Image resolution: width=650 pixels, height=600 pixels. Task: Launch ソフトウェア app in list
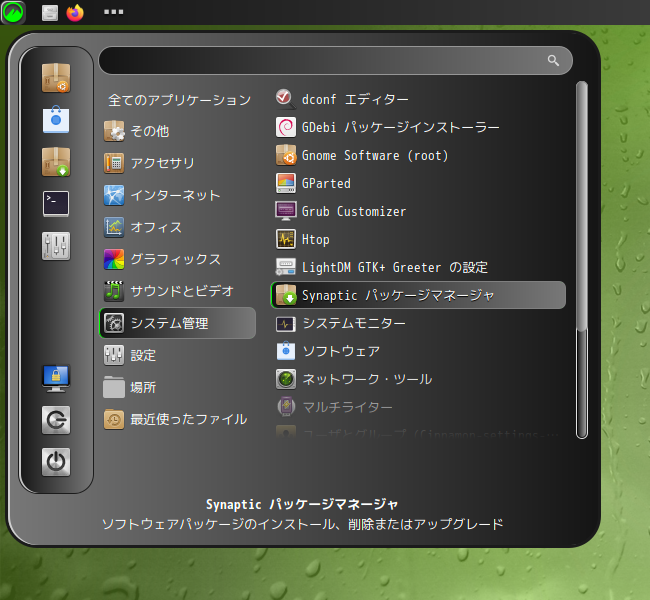click(x=418, y=351)
